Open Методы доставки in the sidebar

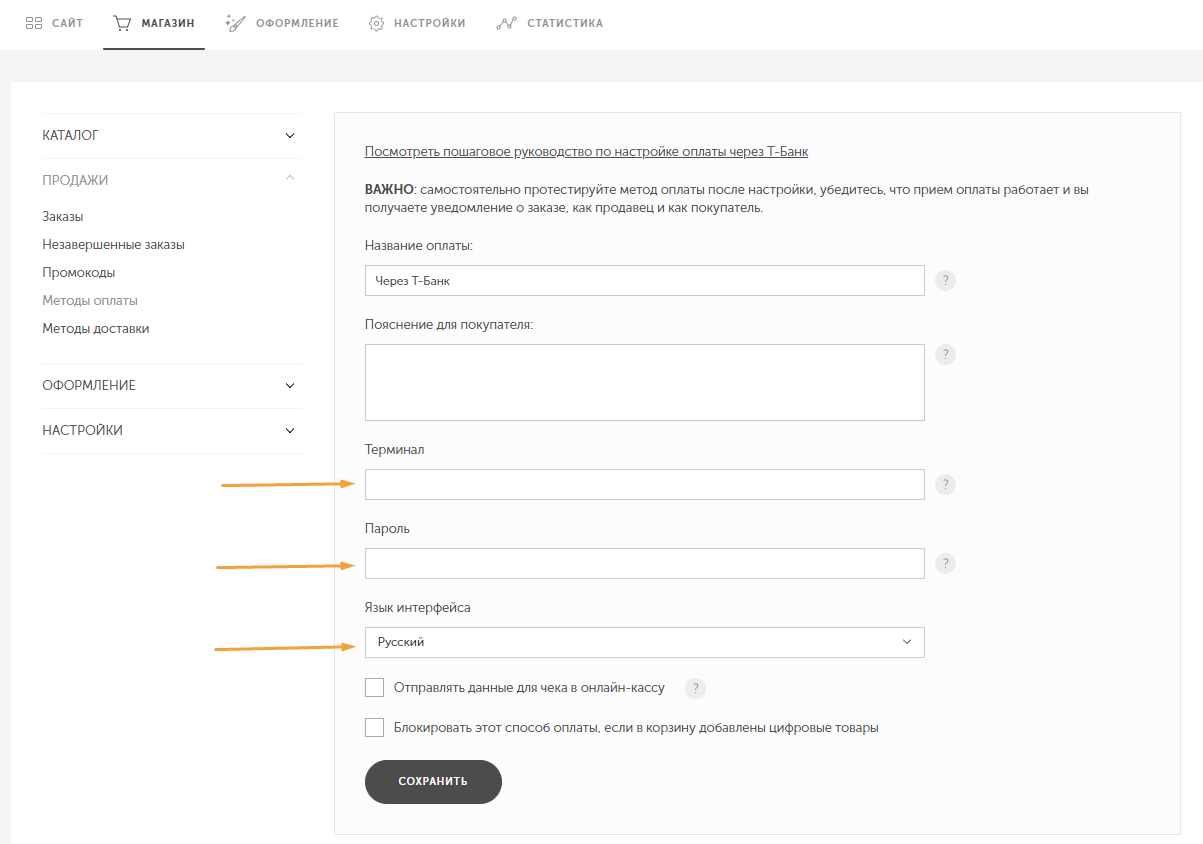point(96,328)
